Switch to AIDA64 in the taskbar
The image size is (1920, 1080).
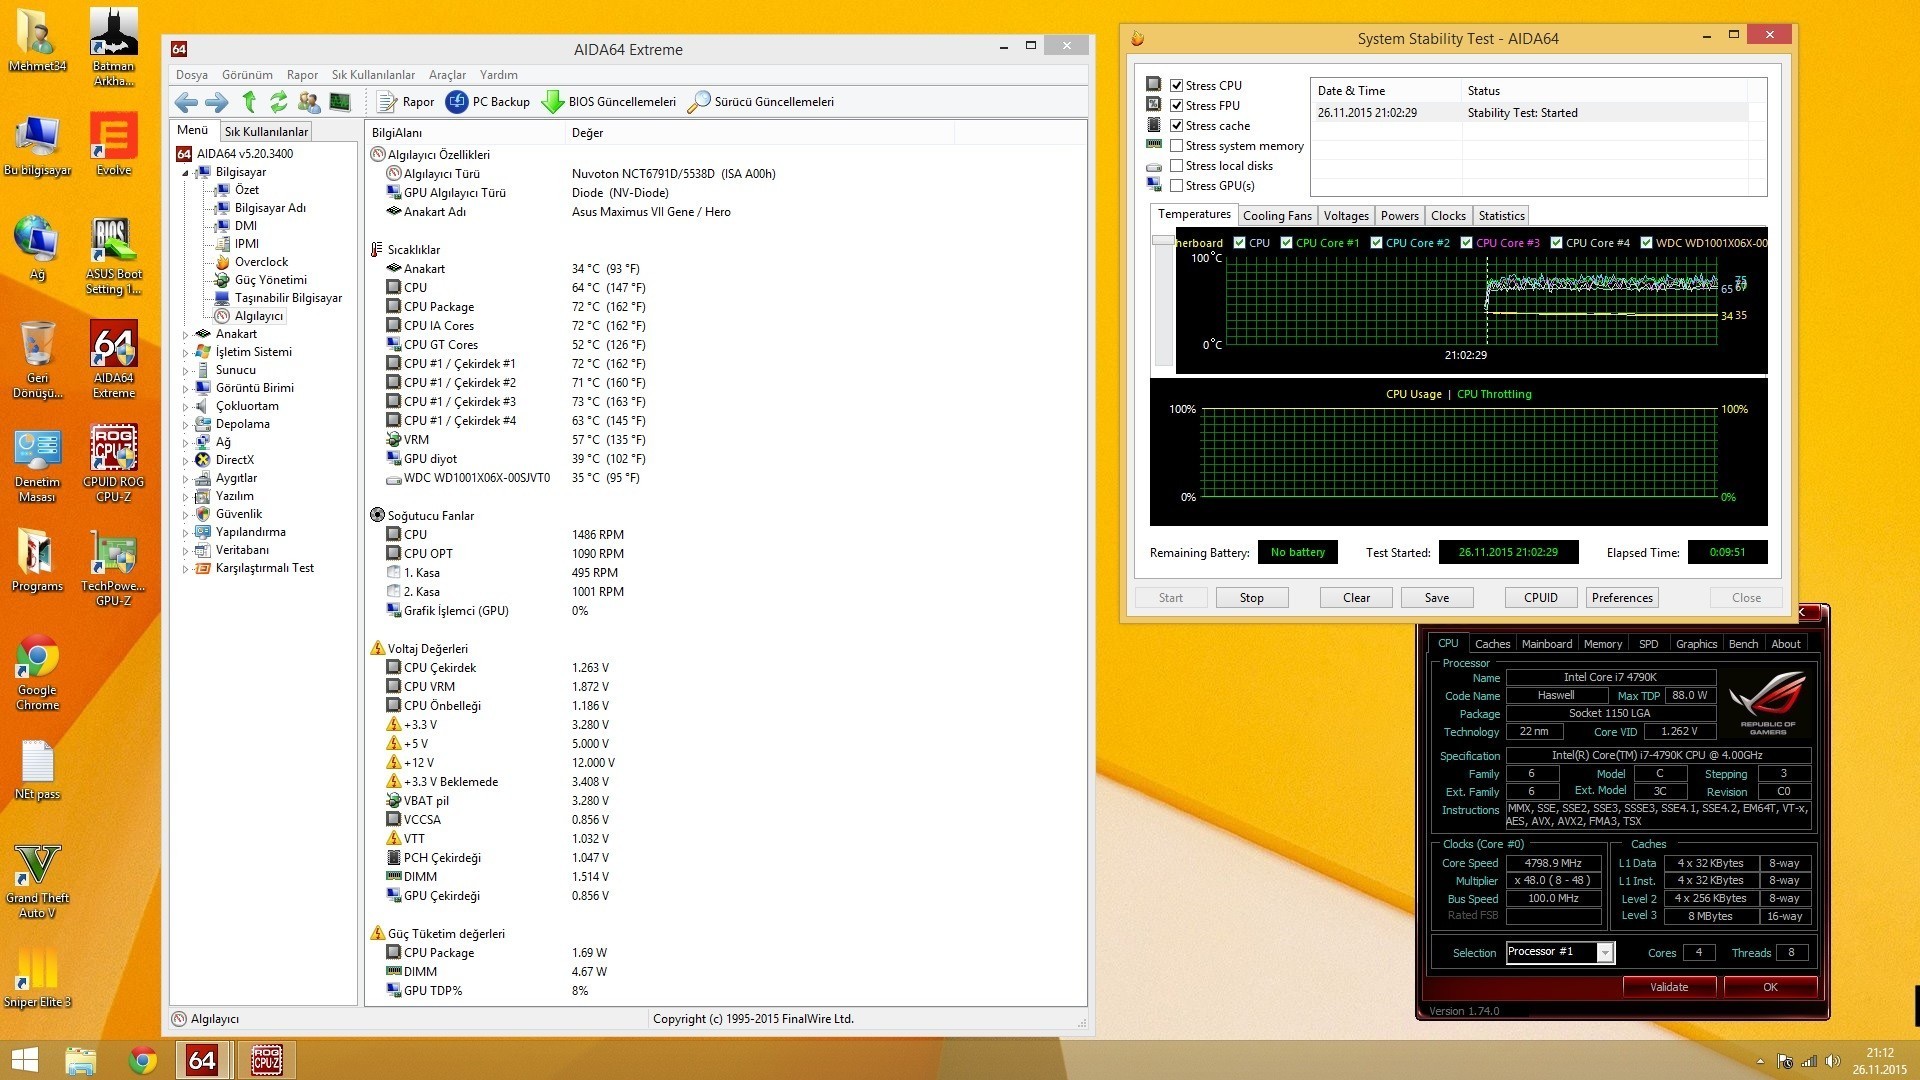click(202, 1060)
